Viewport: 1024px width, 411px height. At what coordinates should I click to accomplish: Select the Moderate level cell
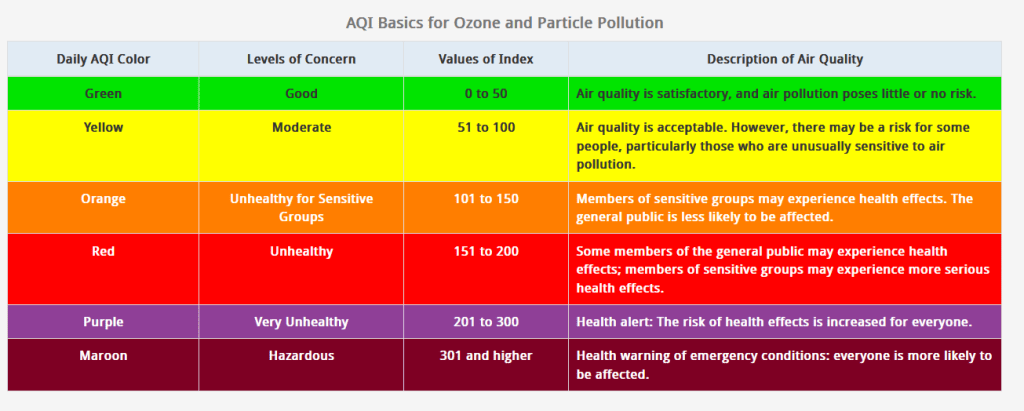click(x=301, y=128)
